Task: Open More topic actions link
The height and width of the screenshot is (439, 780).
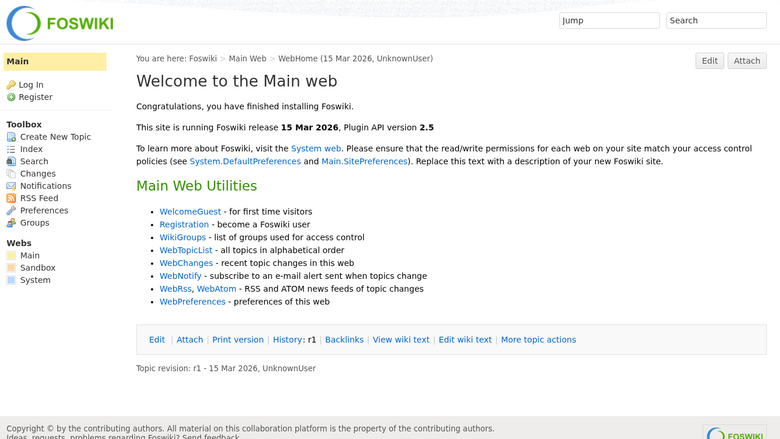Action: pyautogui.click(x=538, y=340)
